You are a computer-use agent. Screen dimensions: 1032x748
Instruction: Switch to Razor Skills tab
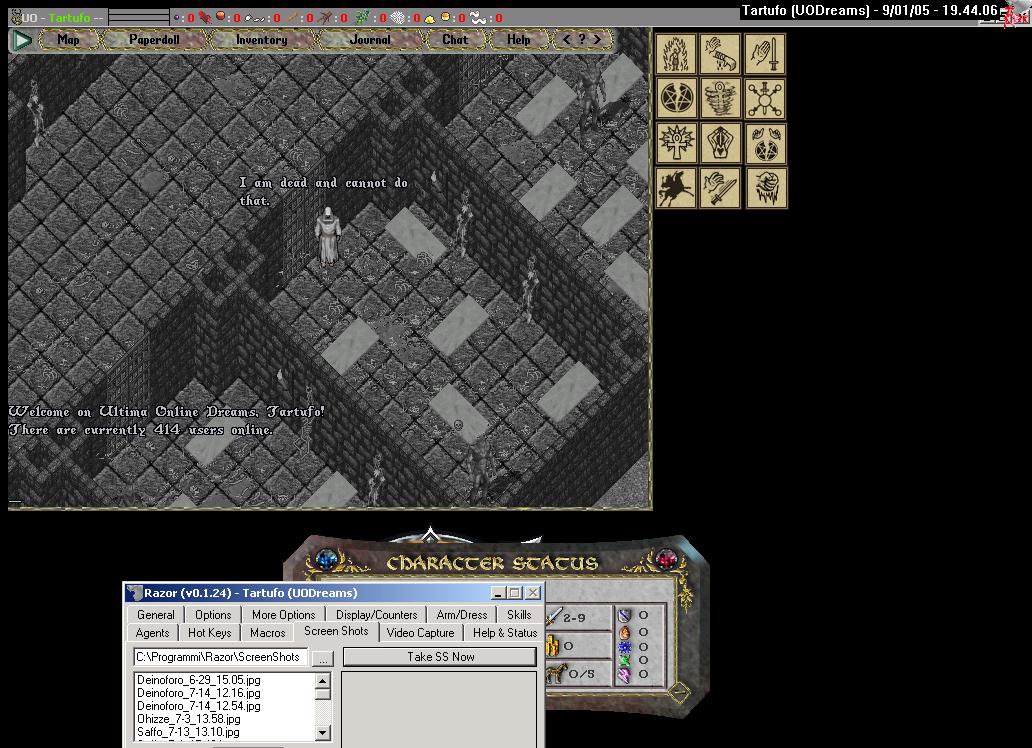pyautogui.click(x=519, y=614)
